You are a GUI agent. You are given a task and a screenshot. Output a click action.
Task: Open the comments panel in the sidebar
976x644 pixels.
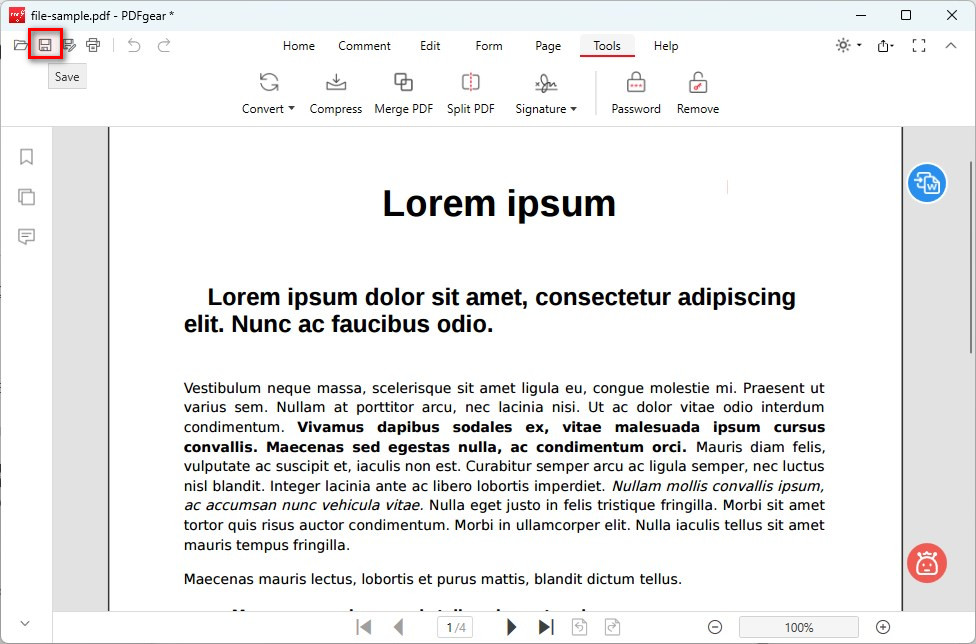(x=26, y=237)
